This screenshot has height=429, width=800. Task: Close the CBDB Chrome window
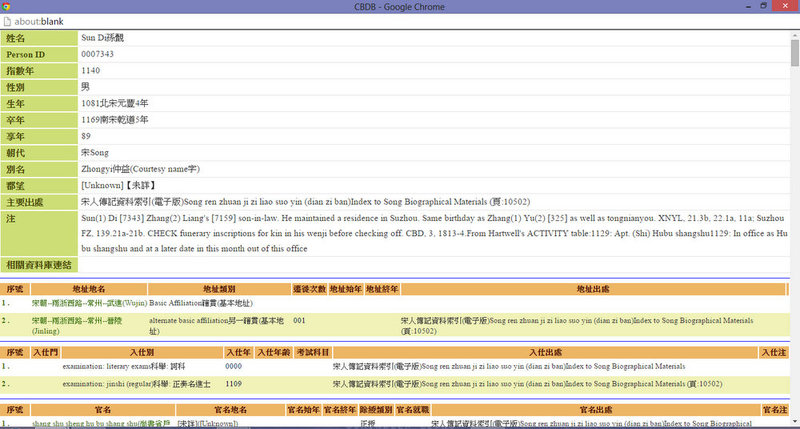785,6
